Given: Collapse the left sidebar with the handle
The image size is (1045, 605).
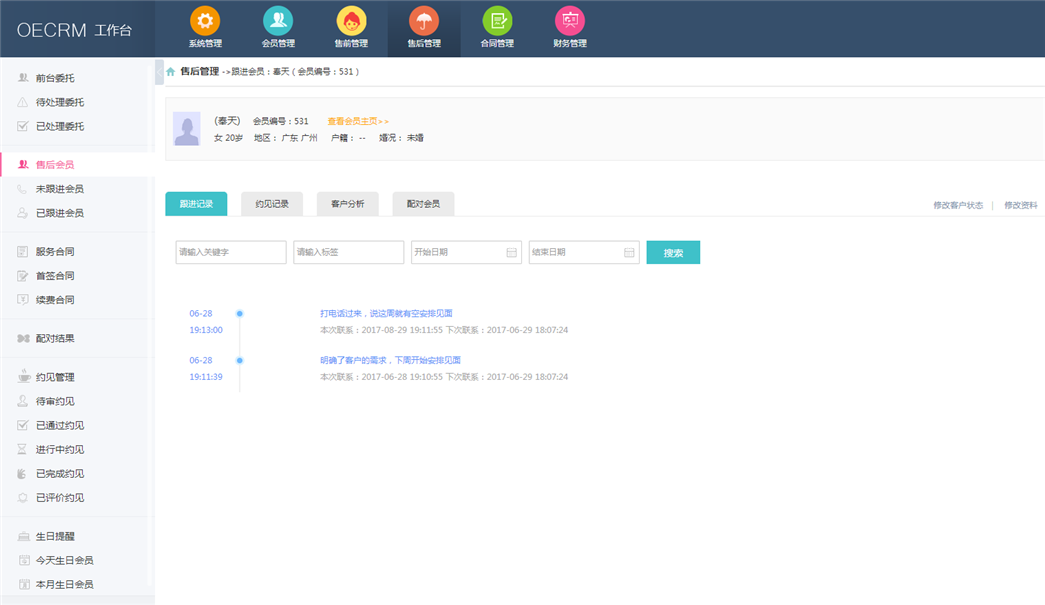Looking at the screenshot, I should tap(159, 72).
